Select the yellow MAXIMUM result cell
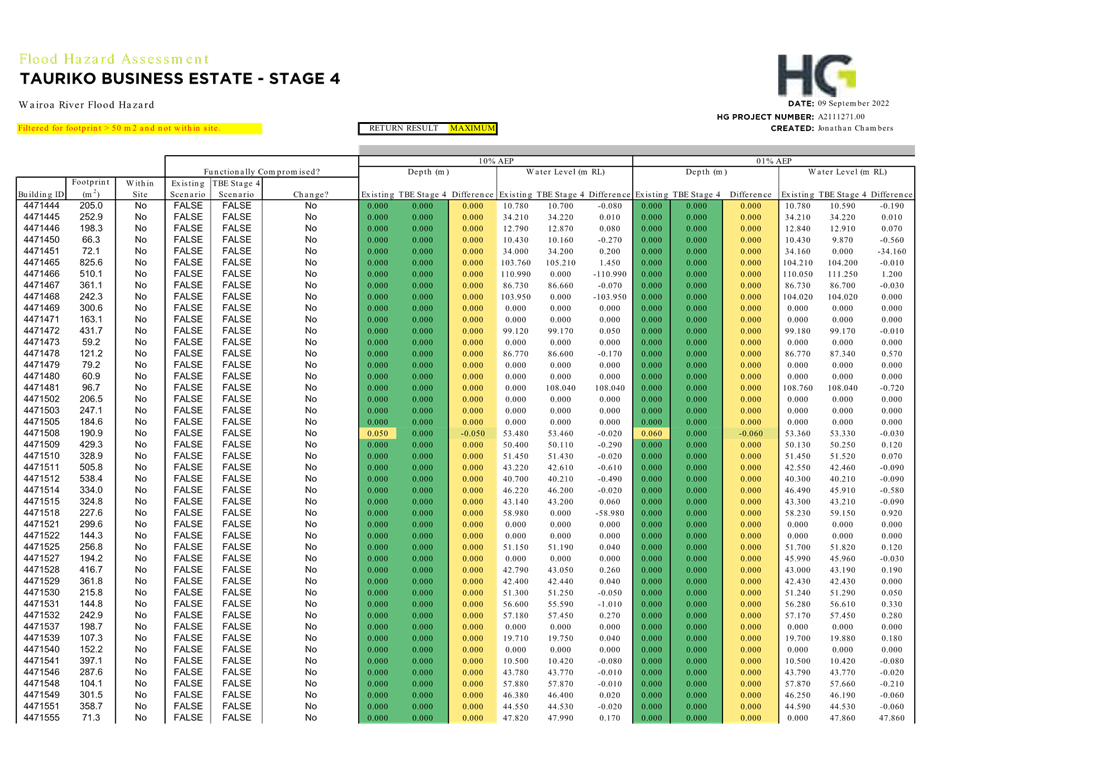The height and width of the screenshot is (783, 1108). pos(472,128)
